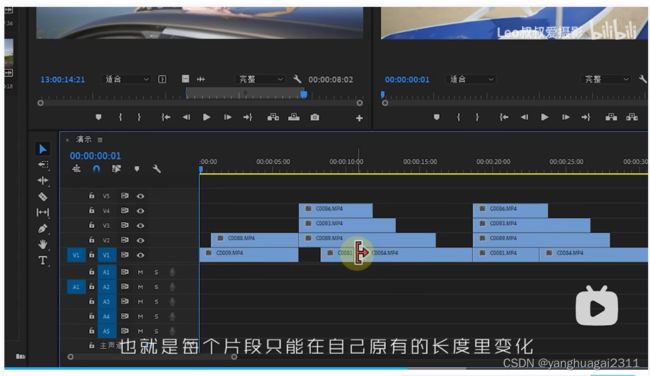Mute audio track A1
Image resolution: width=650 pixels, height=376 pixels.
point(141,272)
